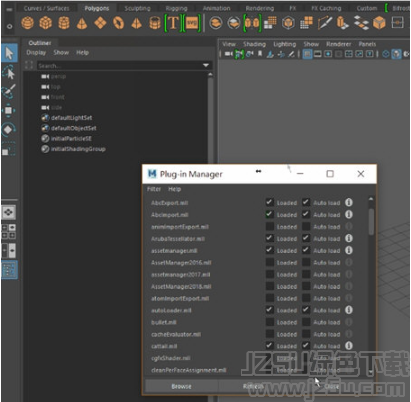Create a polygon cylinder from the shelf
Screen dimensions: 411x402
(x=64, y=23)
